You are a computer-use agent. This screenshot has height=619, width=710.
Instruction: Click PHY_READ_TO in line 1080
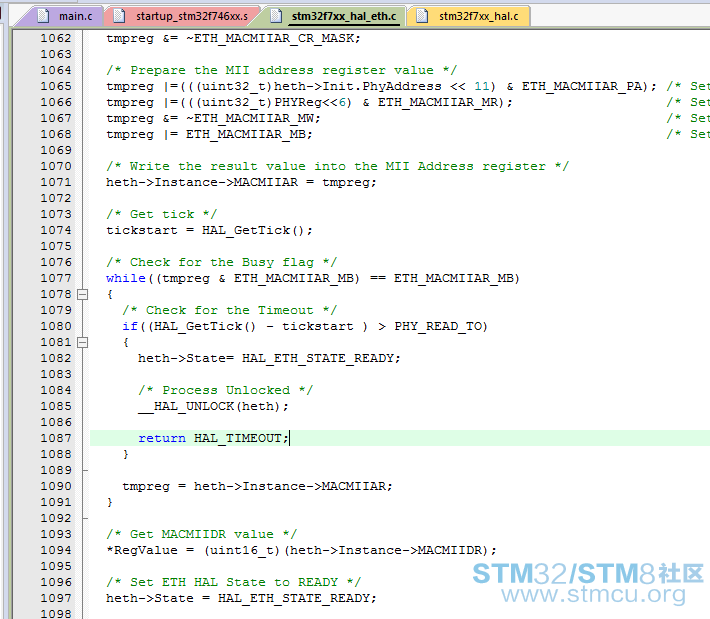point(438,326)
